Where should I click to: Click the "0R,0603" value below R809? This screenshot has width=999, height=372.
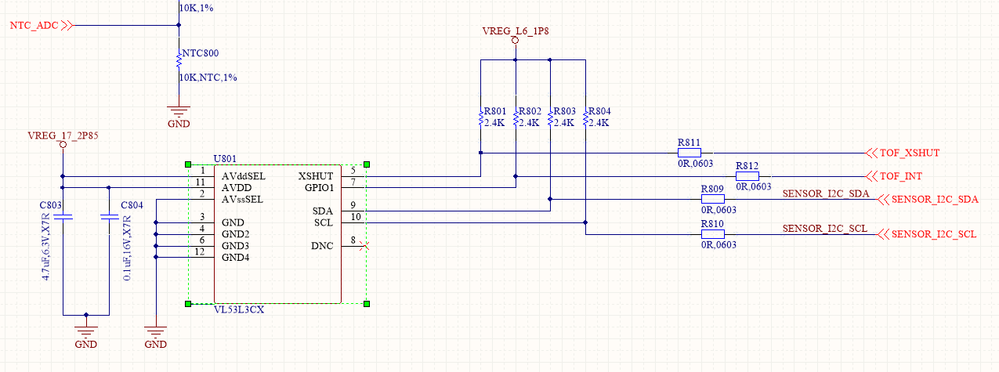coord(719,210)
